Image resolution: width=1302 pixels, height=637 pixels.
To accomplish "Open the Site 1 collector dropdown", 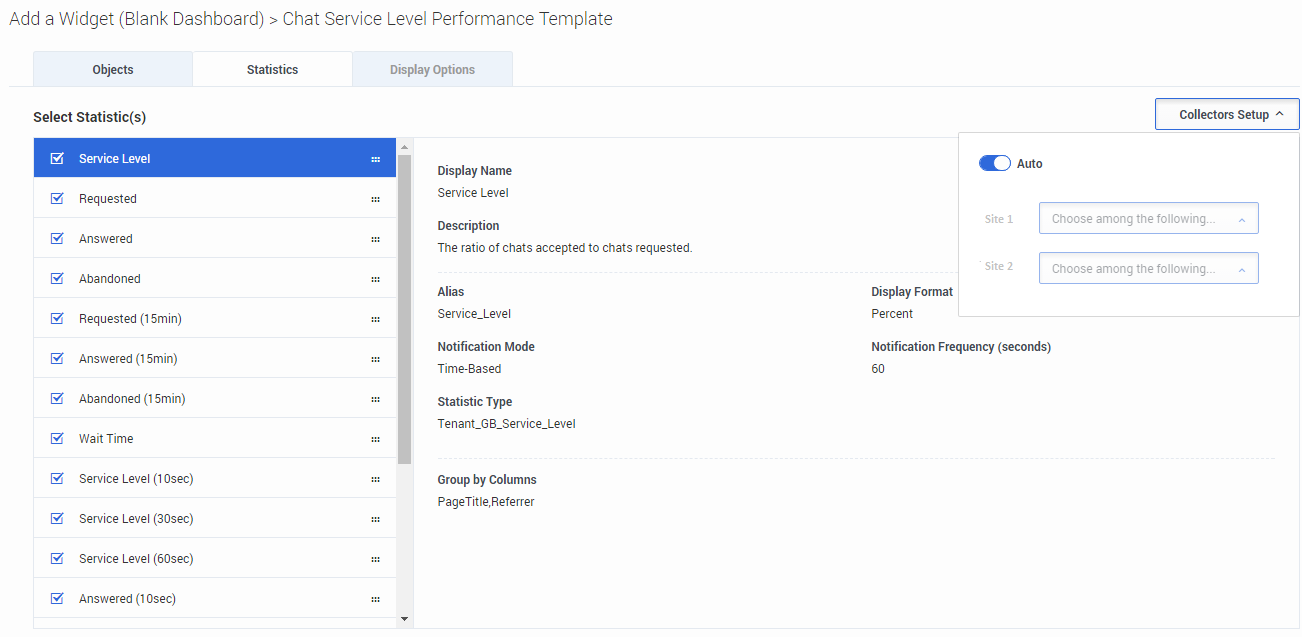I will [x=1148, y=218].
